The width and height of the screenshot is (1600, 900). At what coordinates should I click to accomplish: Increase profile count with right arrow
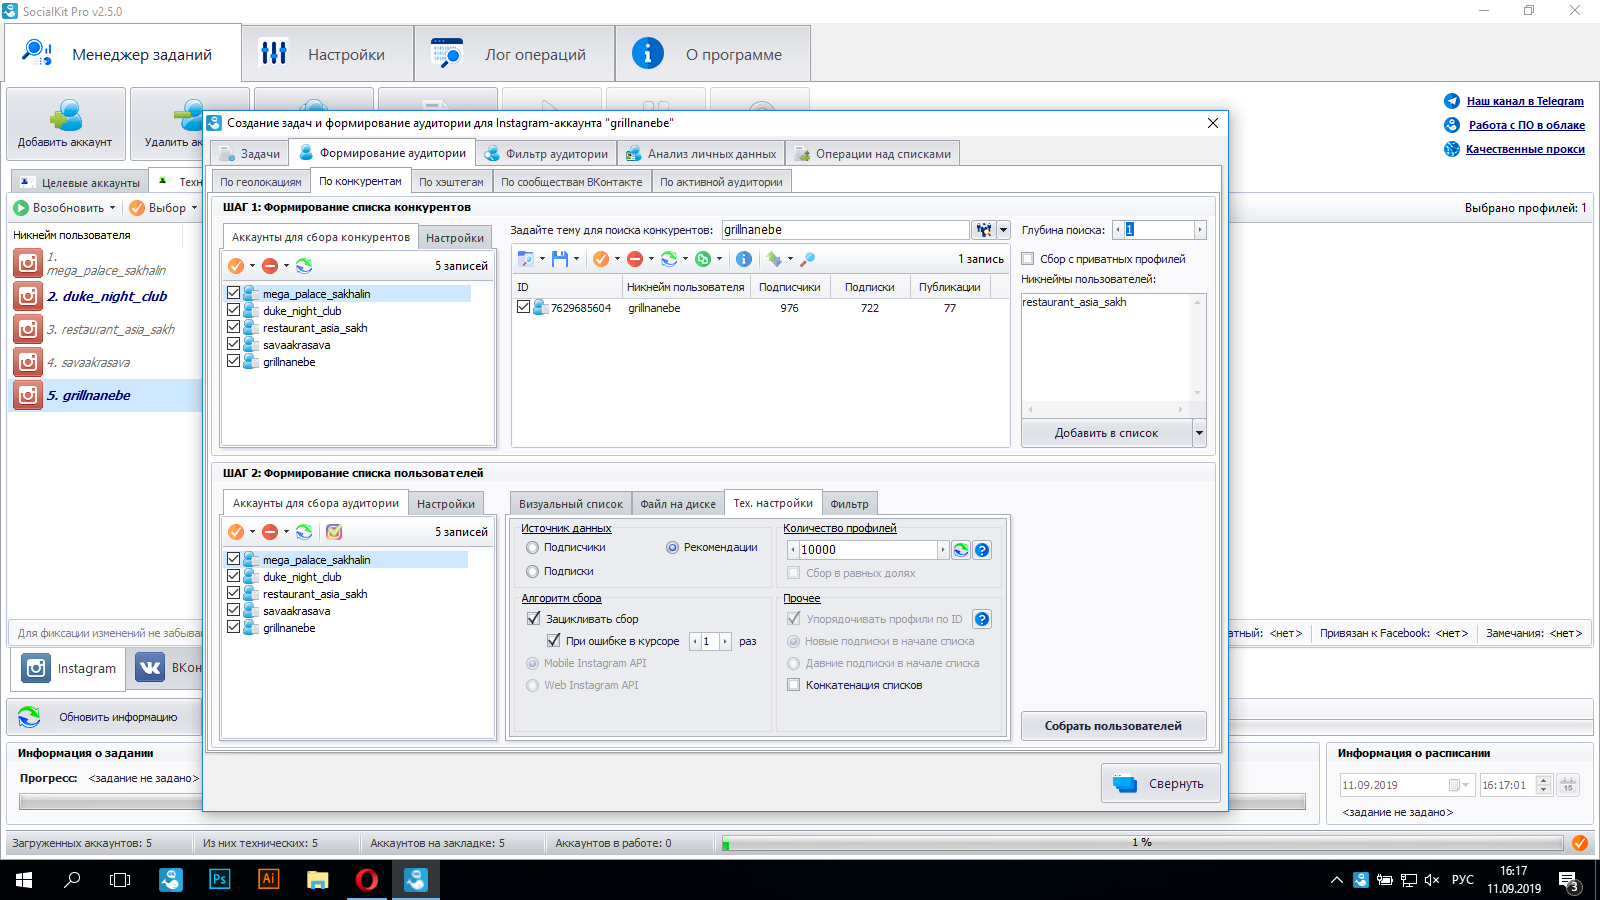(x=942, y=550)
